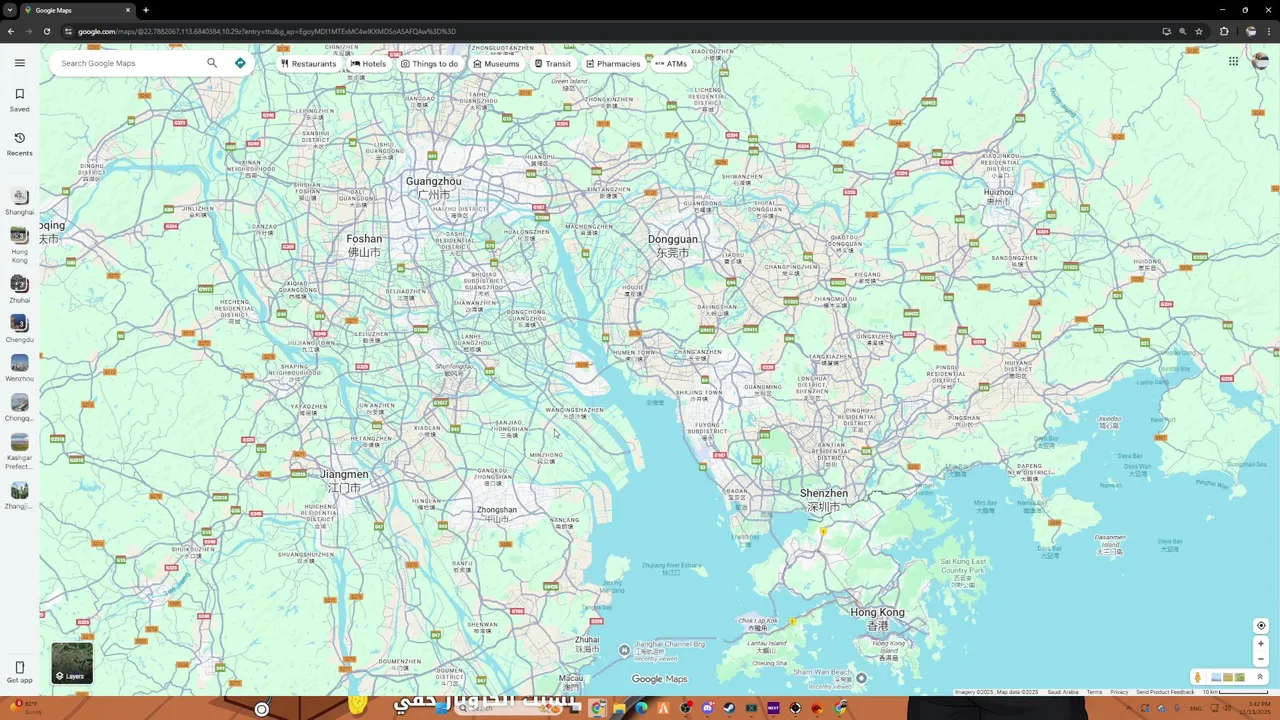The height and width of the screenshot is (720, 1280).
Task: Click Send Product Feedback
Action: [x=1165, y=692]
